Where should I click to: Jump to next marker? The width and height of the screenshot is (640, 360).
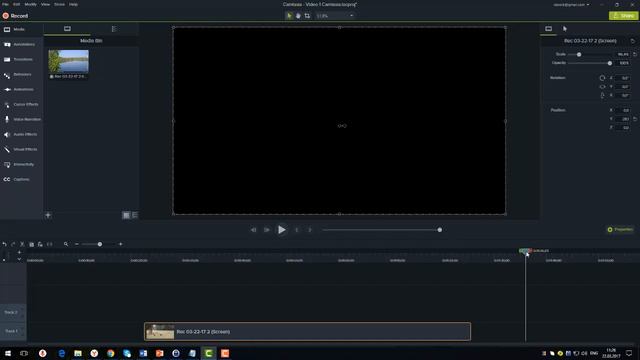pos(310,230)
